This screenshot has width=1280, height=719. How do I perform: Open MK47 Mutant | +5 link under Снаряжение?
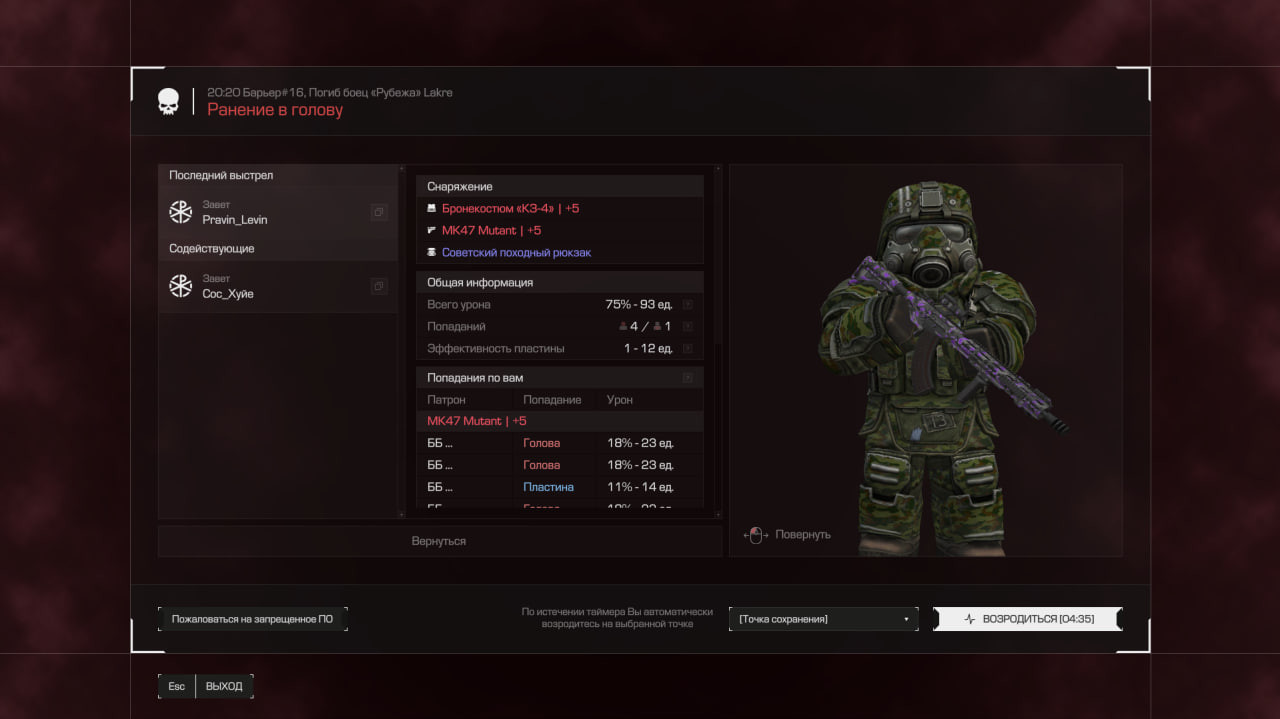click(x=491, y=231)
